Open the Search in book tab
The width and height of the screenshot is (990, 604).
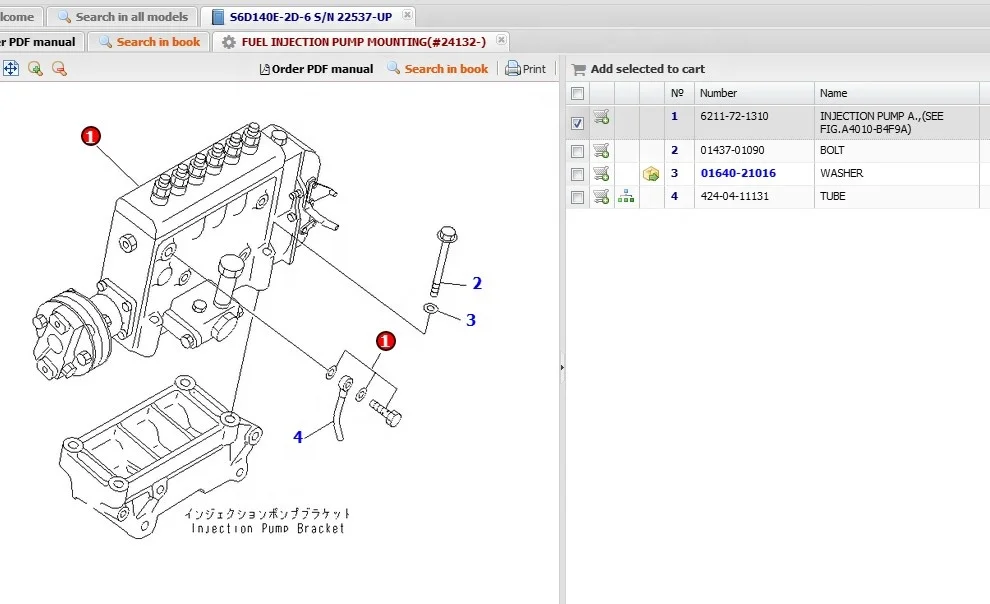click(149, 42)
